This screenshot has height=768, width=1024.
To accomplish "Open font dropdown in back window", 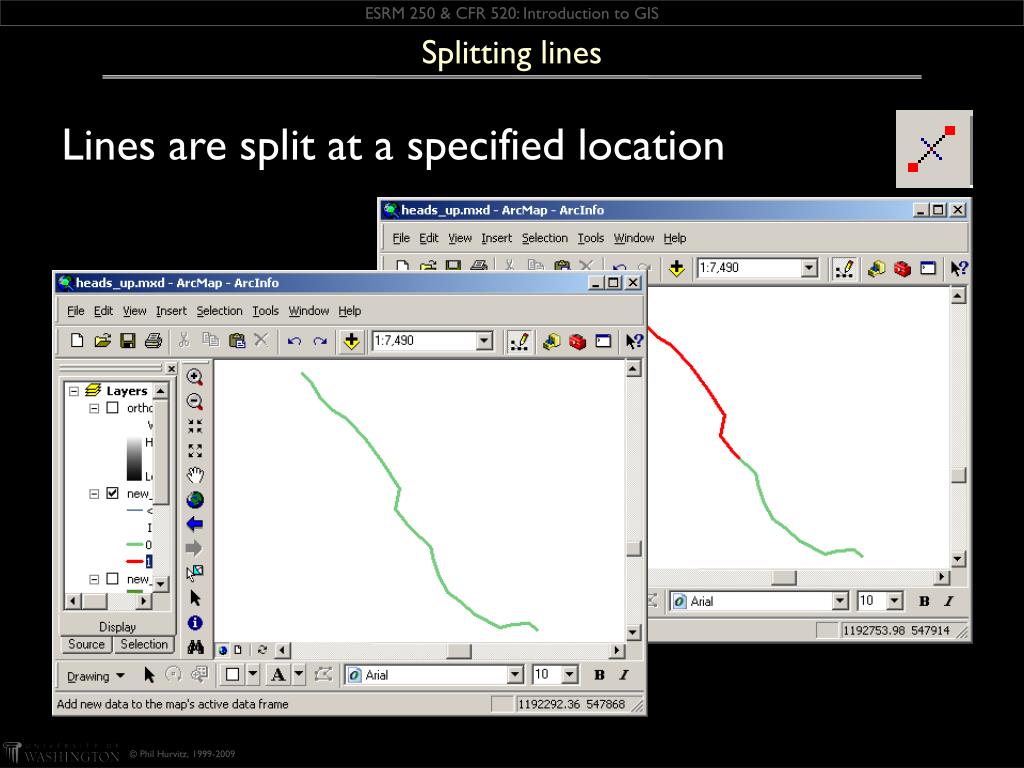I will click(x=840, y=601).
